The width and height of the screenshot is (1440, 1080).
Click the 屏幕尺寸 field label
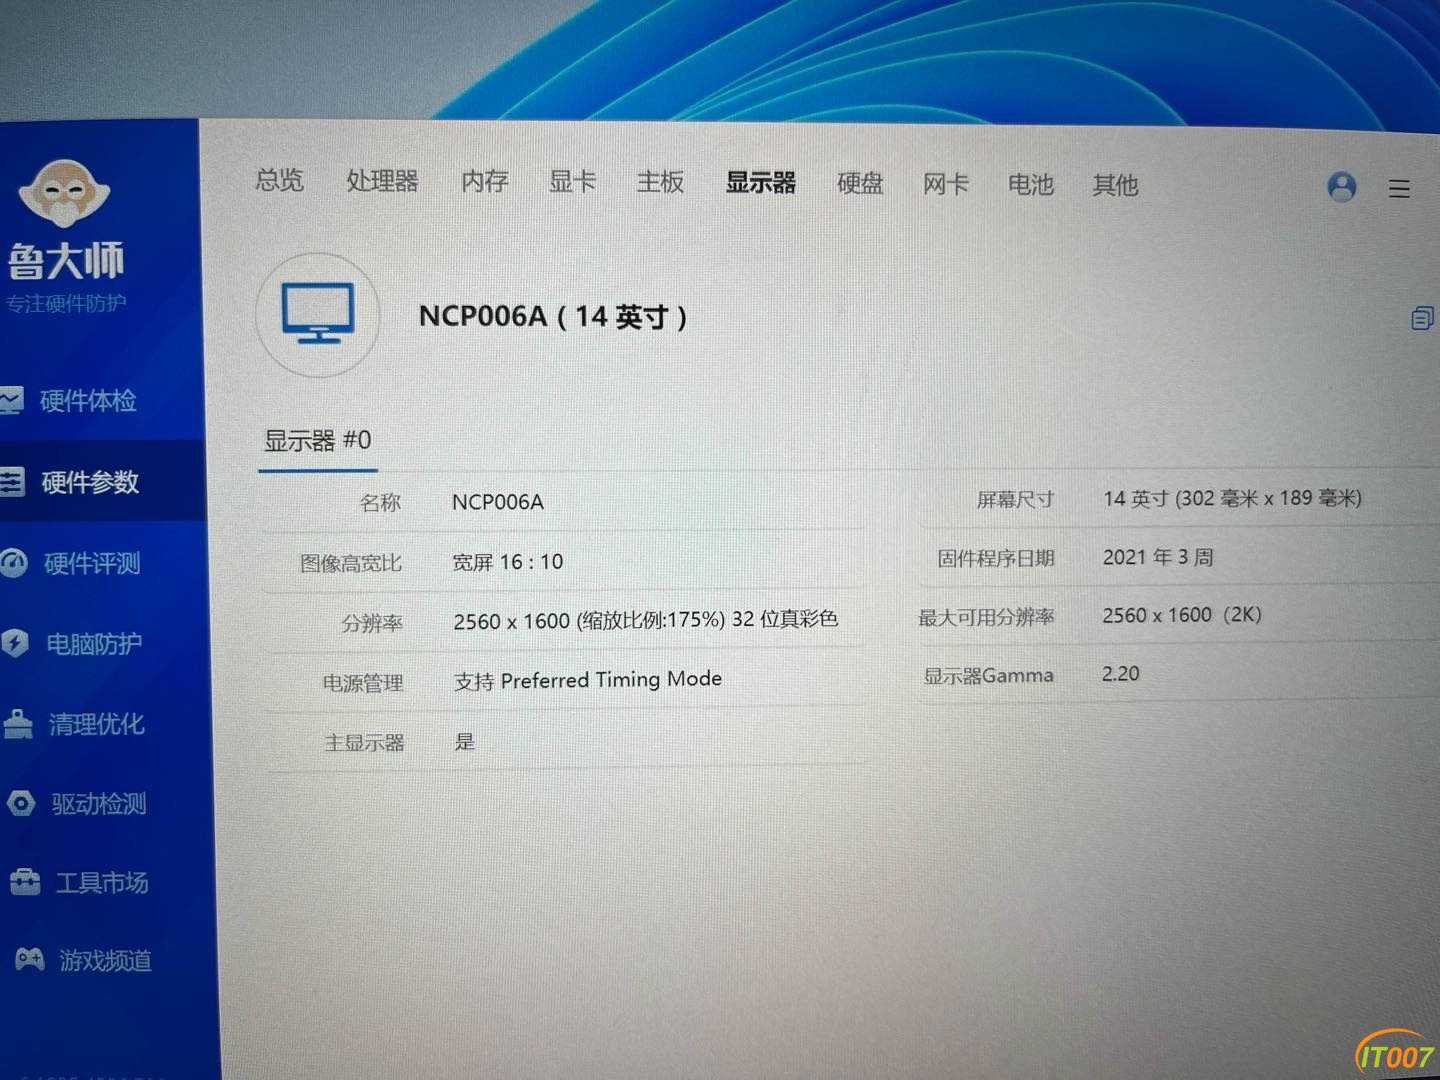click(1015, 499)
